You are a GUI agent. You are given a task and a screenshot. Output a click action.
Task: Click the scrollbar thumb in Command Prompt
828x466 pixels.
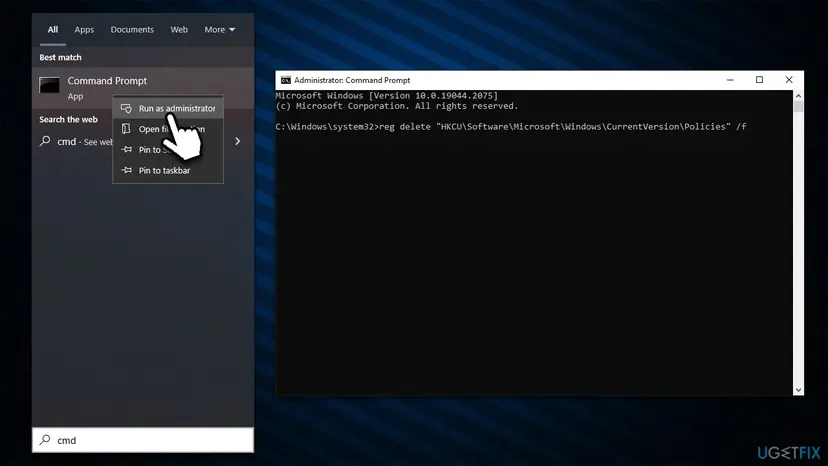click(x=798, y=106)
